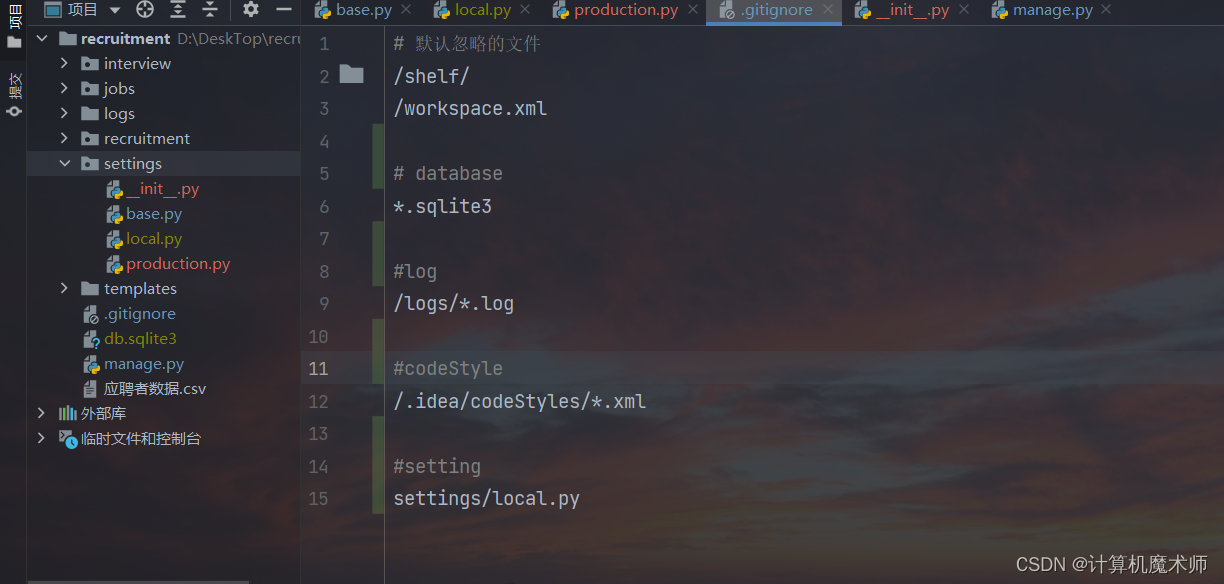
Task: Expand 临时文件和控制台 node
Action: 41,438
